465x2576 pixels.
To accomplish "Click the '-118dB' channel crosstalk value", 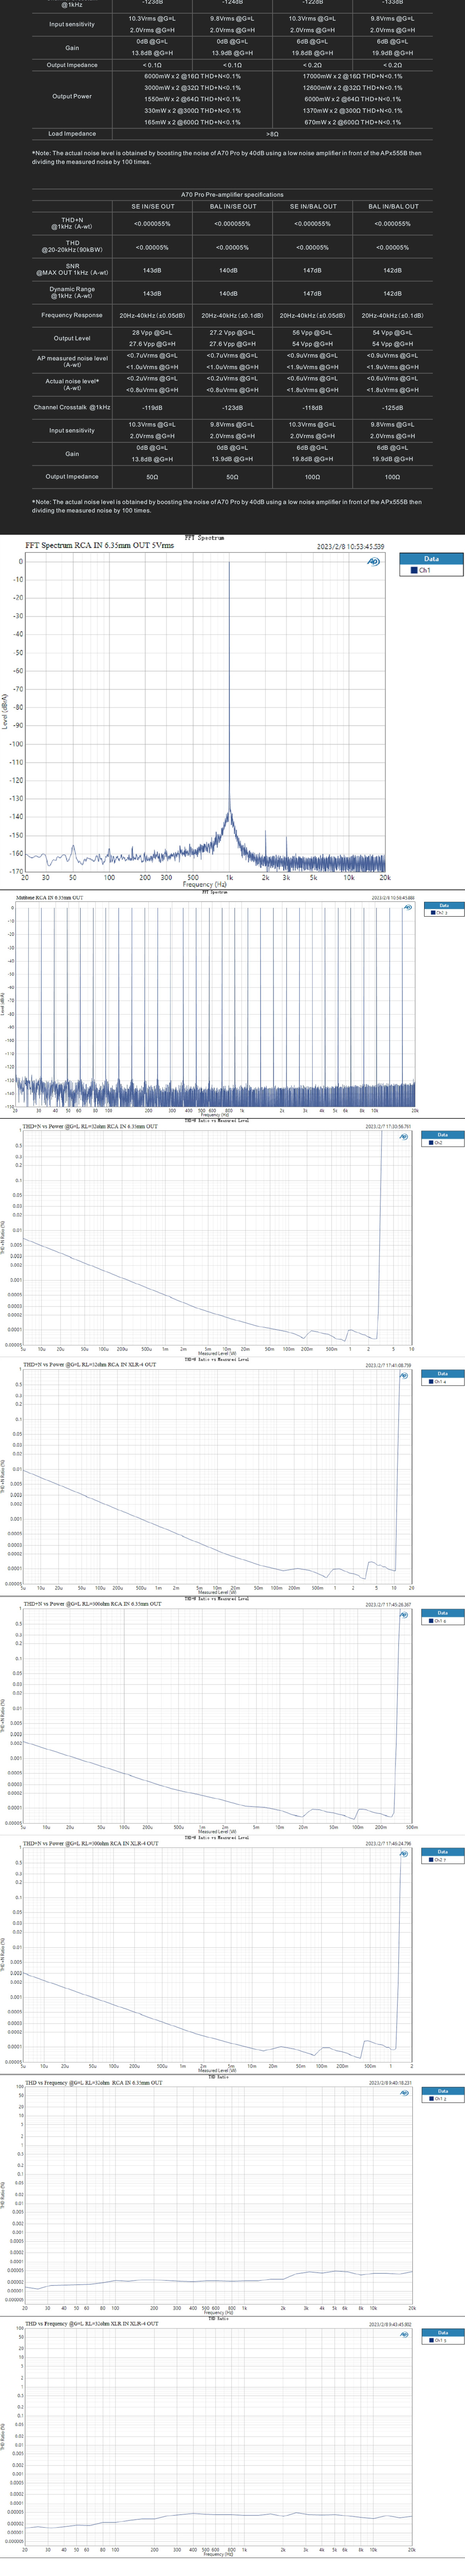I will click(312, 408).
